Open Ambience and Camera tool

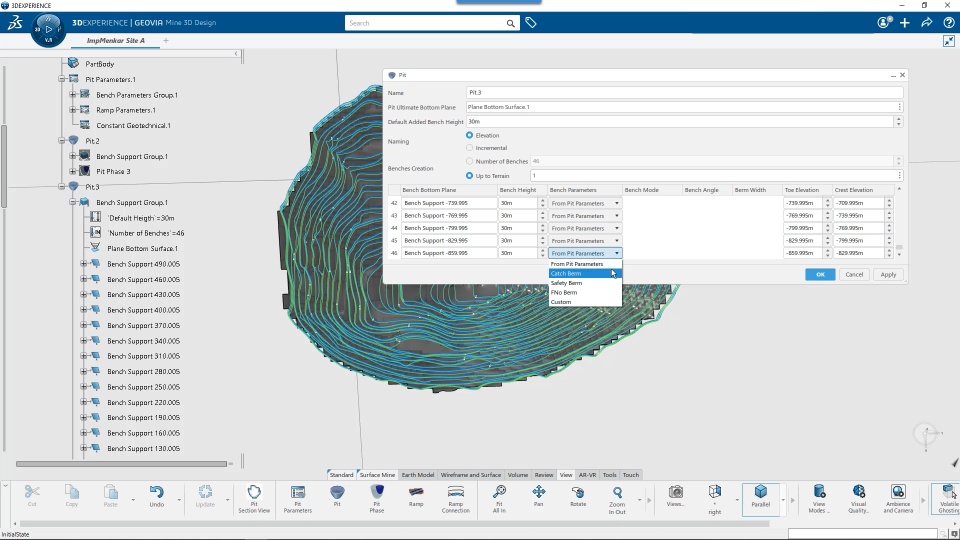pos(898,499)
